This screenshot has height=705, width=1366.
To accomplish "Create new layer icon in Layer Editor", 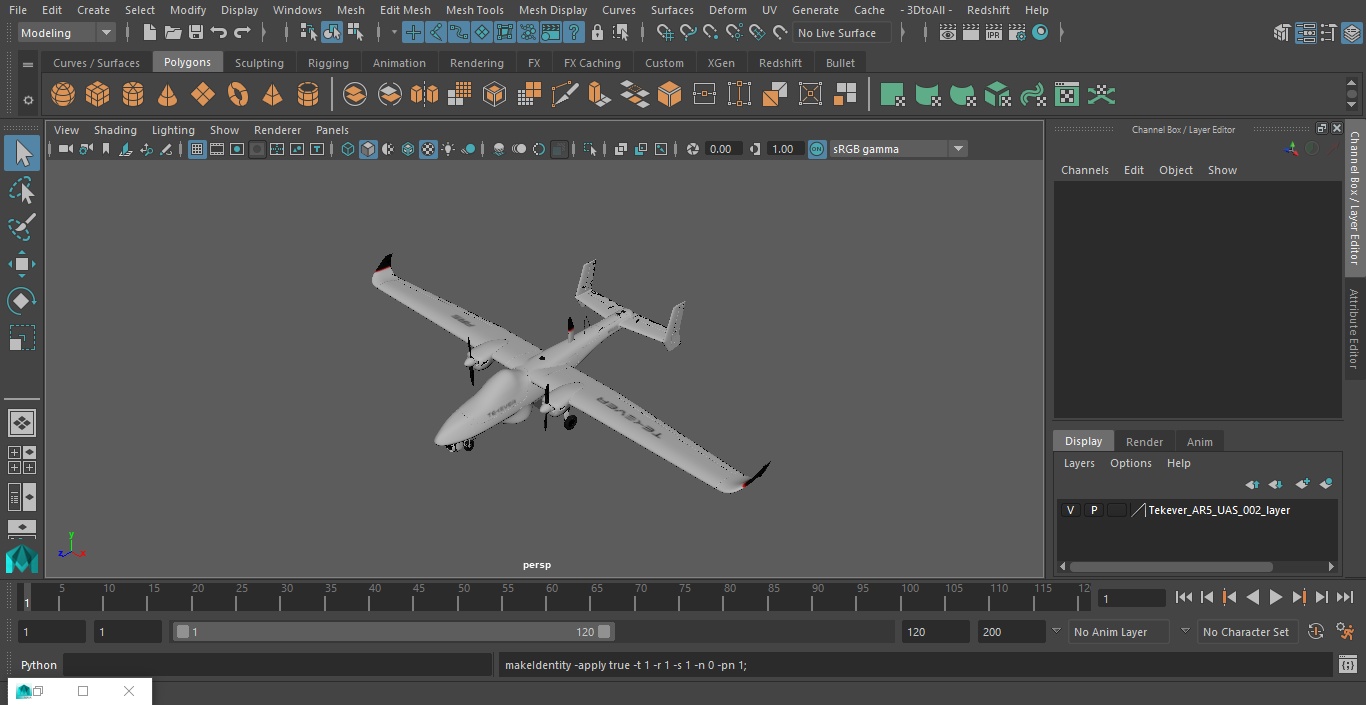I will pos(1302,484).
